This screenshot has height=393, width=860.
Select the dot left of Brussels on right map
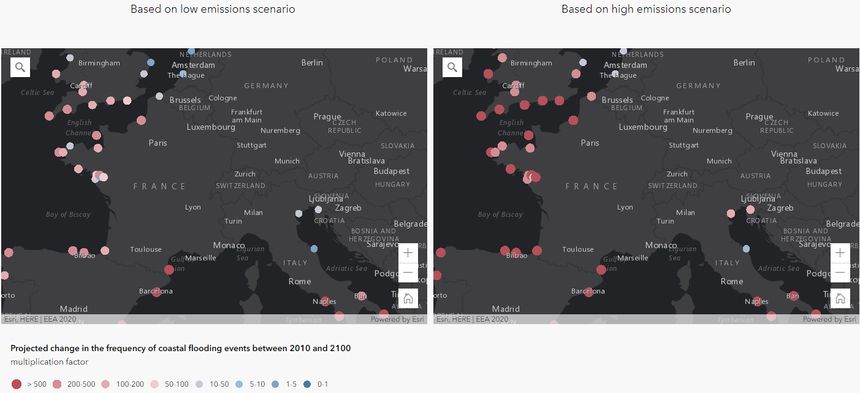click(x=591, y=96)
